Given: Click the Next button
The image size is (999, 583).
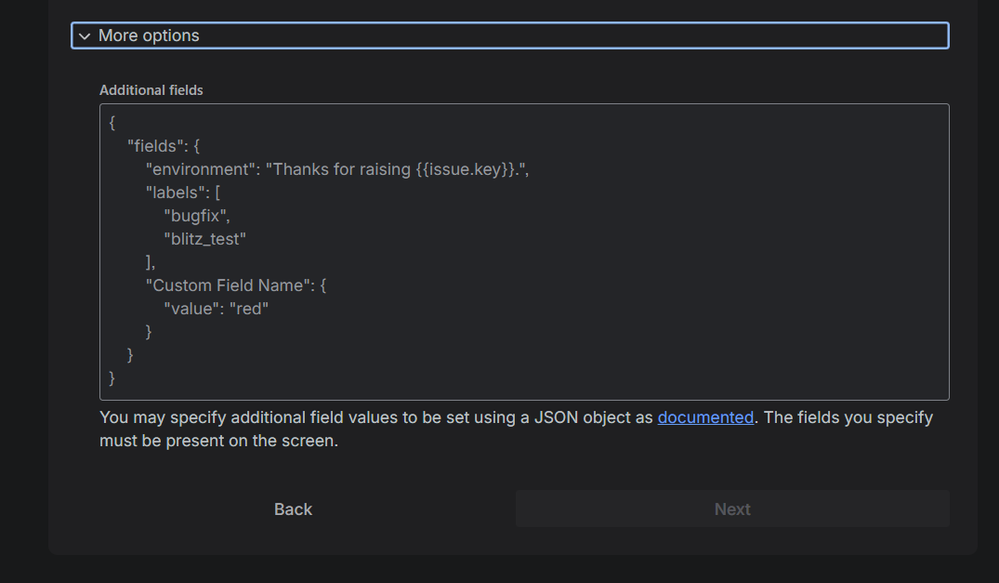Looking at the screenshot, I should 732,509.
